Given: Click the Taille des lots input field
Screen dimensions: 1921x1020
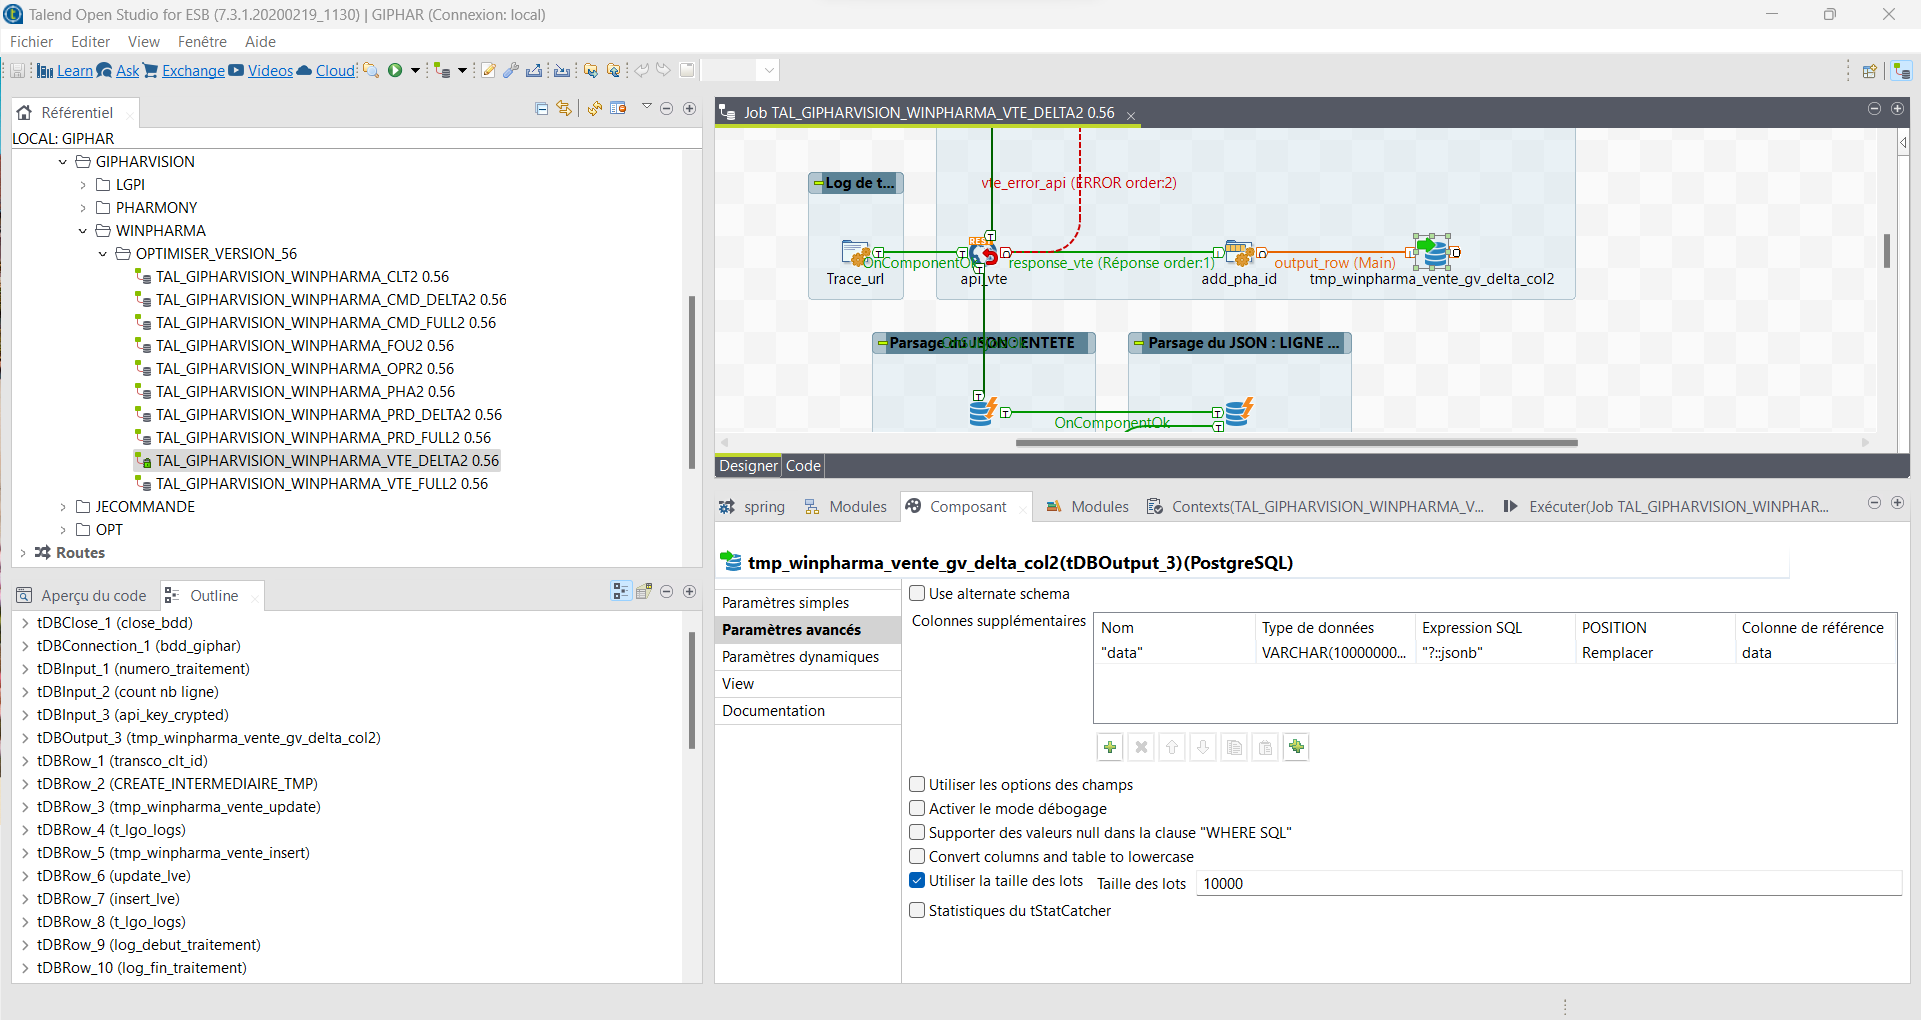Looking at the screenshot, I should 1546,884.
